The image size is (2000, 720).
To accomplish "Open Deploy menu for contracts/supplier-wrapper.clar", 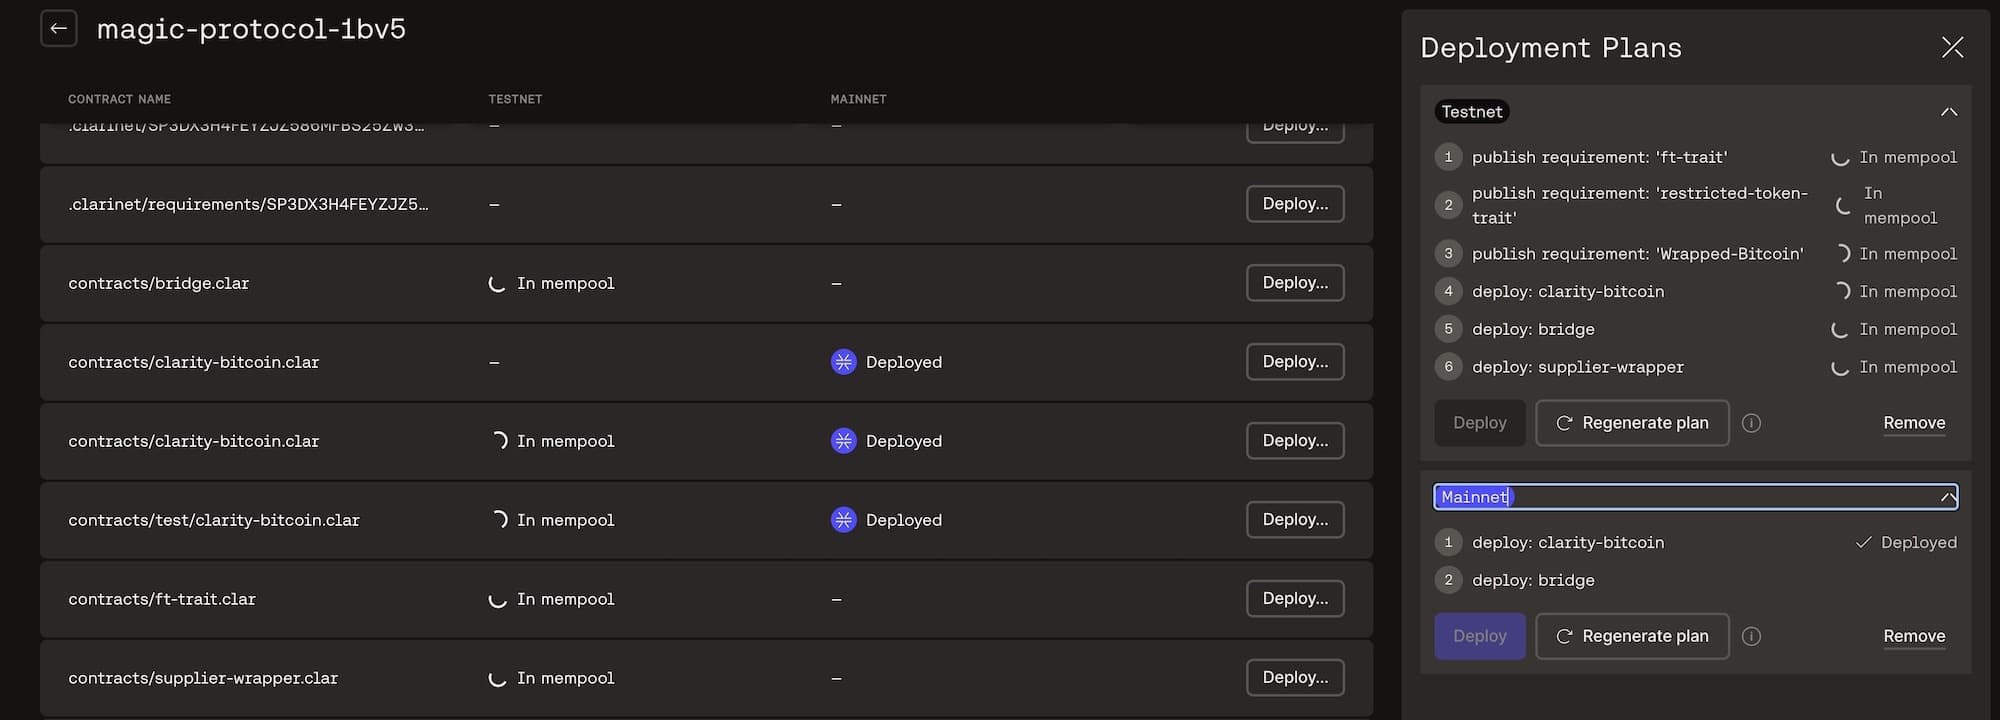I will pyautogui.click(x=1295, y=678).
